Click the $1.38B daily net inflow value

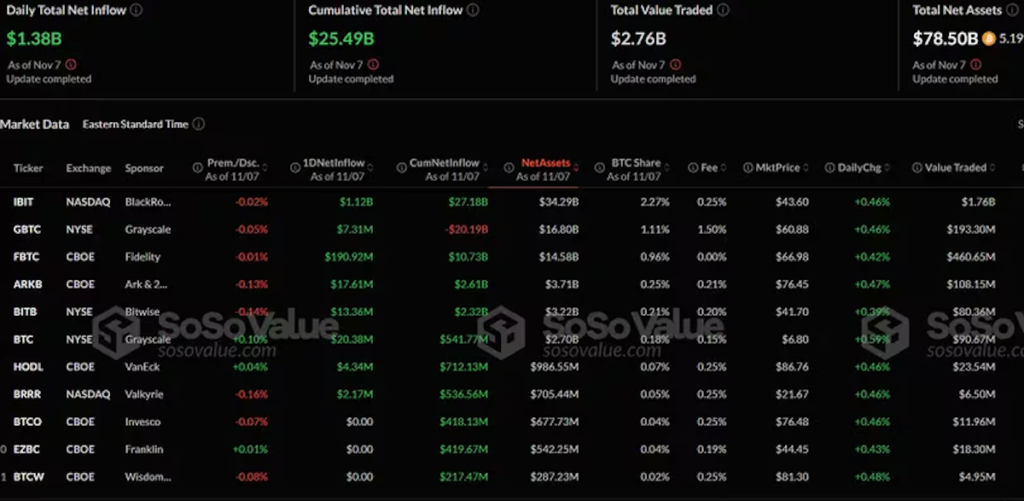click(34, 39)
